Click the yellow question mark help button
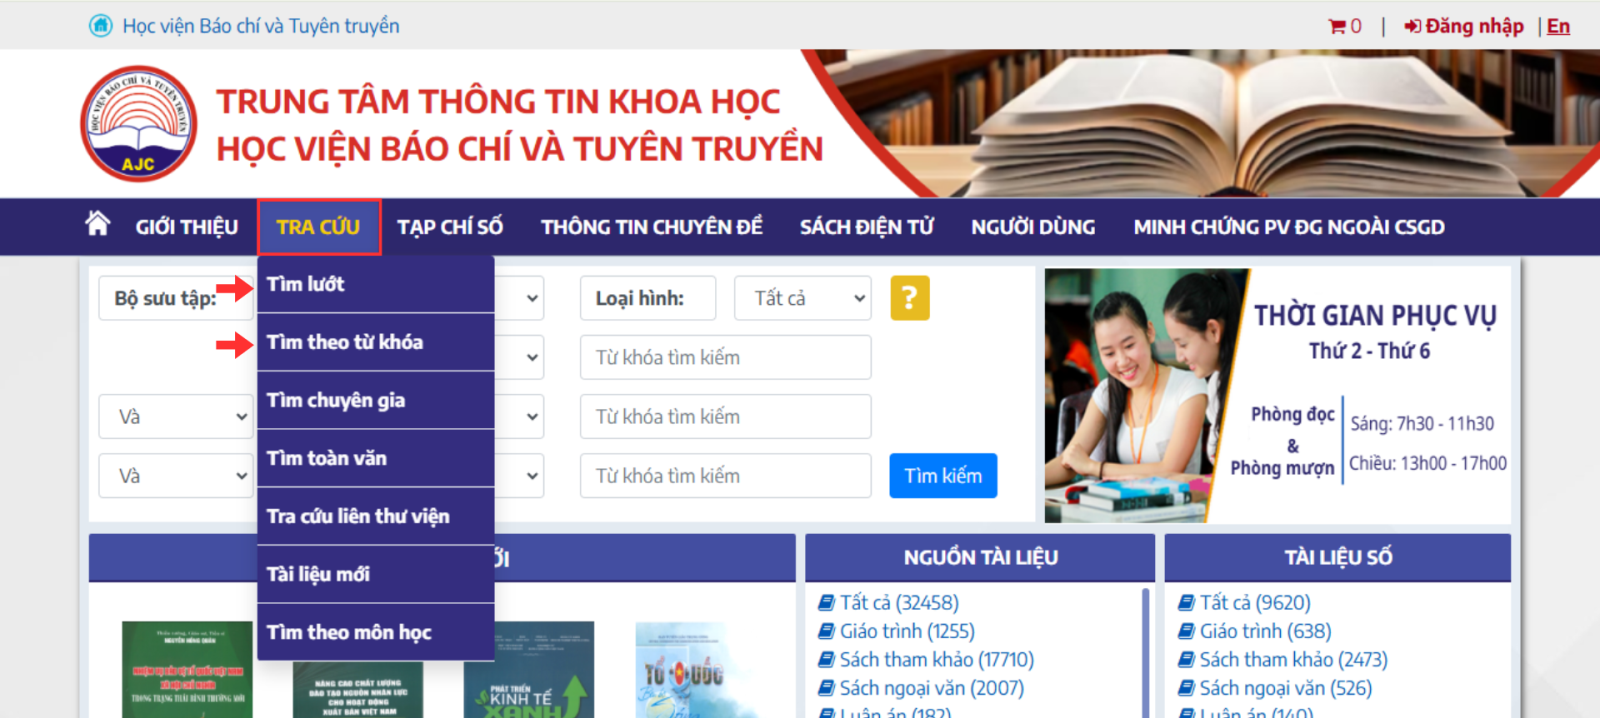This screenshot has width=1600, height=718. pyautogui.click(x=910, y=298)
